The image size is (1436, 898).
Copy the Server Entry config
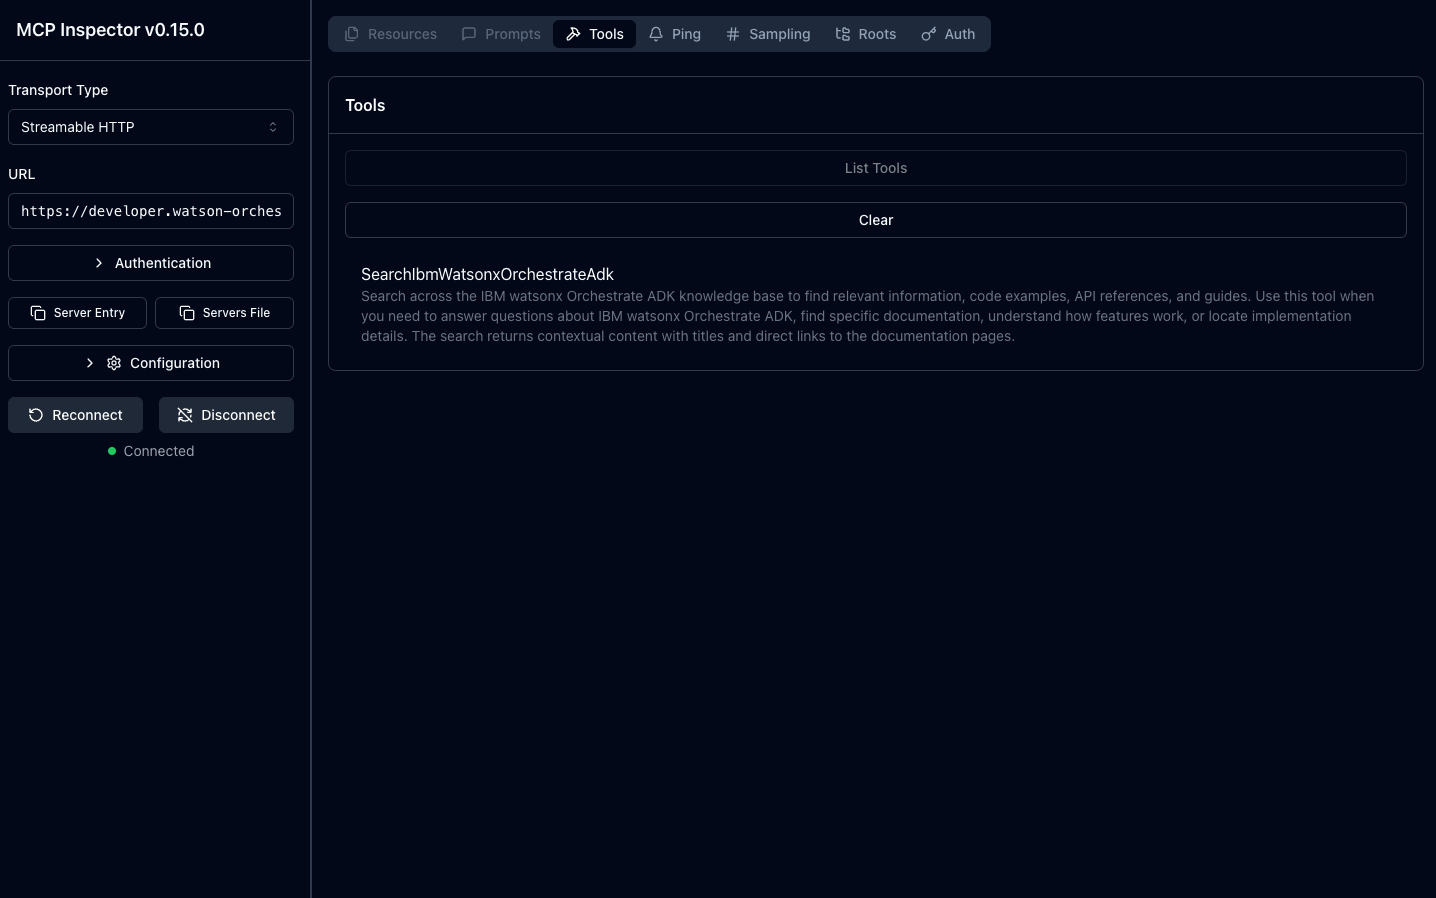77,313
